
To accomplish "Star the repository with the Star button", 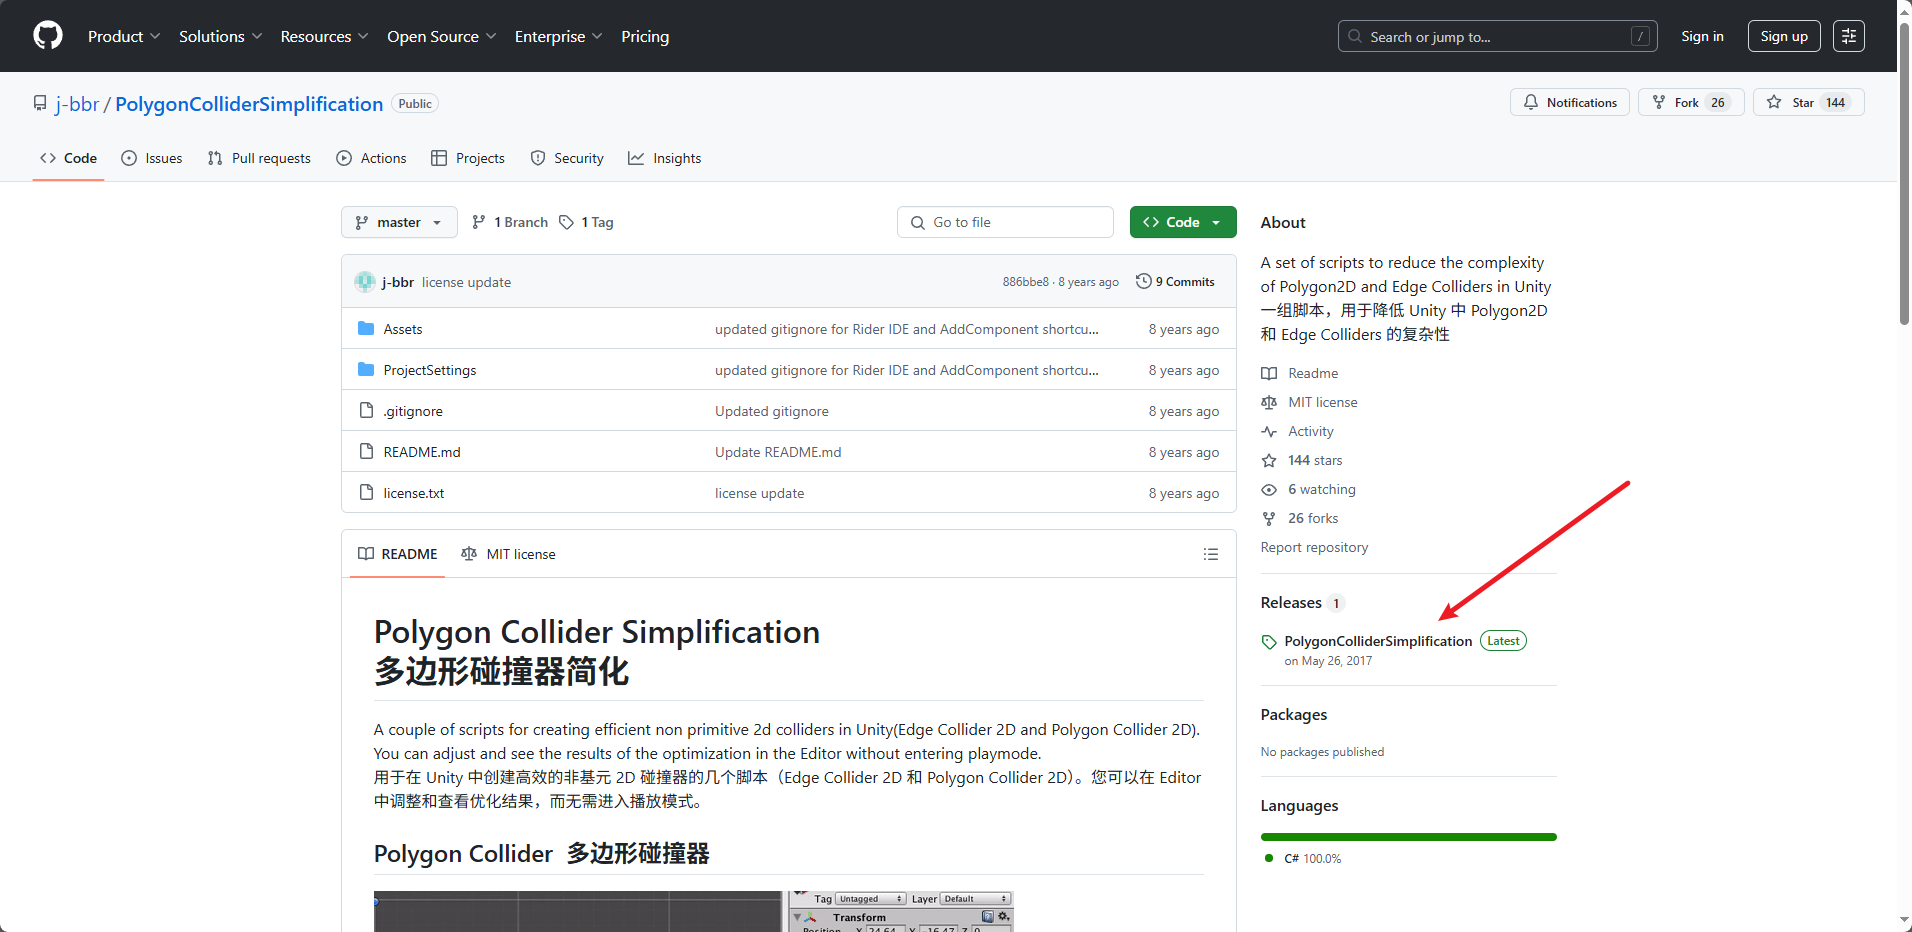I will click(1808, 102).
